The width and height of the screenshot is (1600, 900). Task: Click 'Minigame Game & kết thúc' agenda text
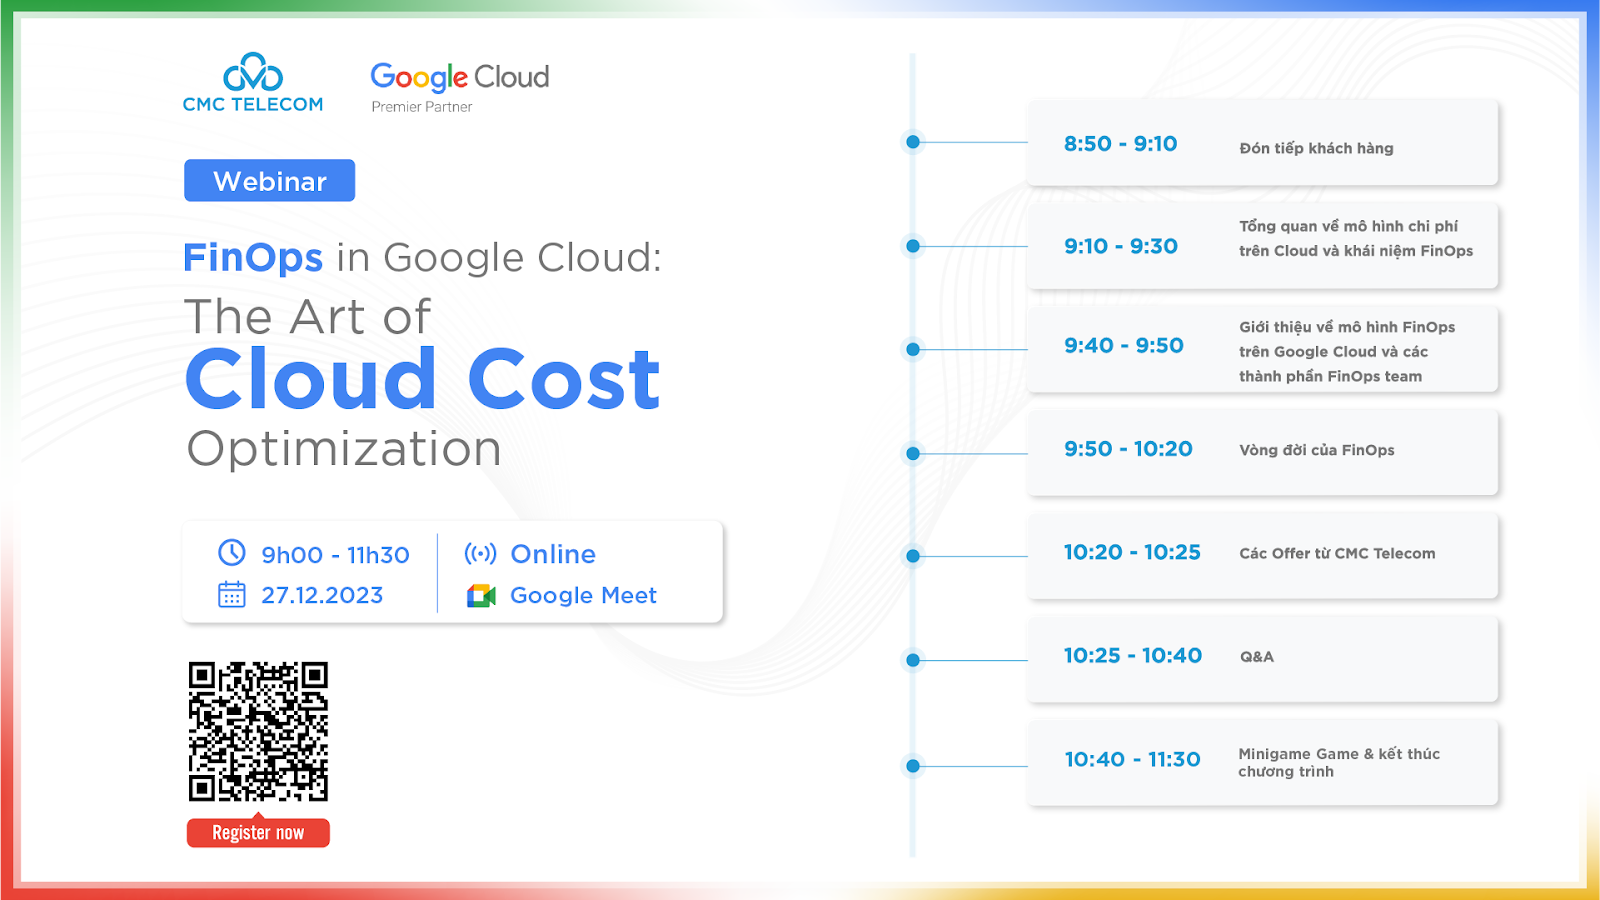[x=1339, y=754]
